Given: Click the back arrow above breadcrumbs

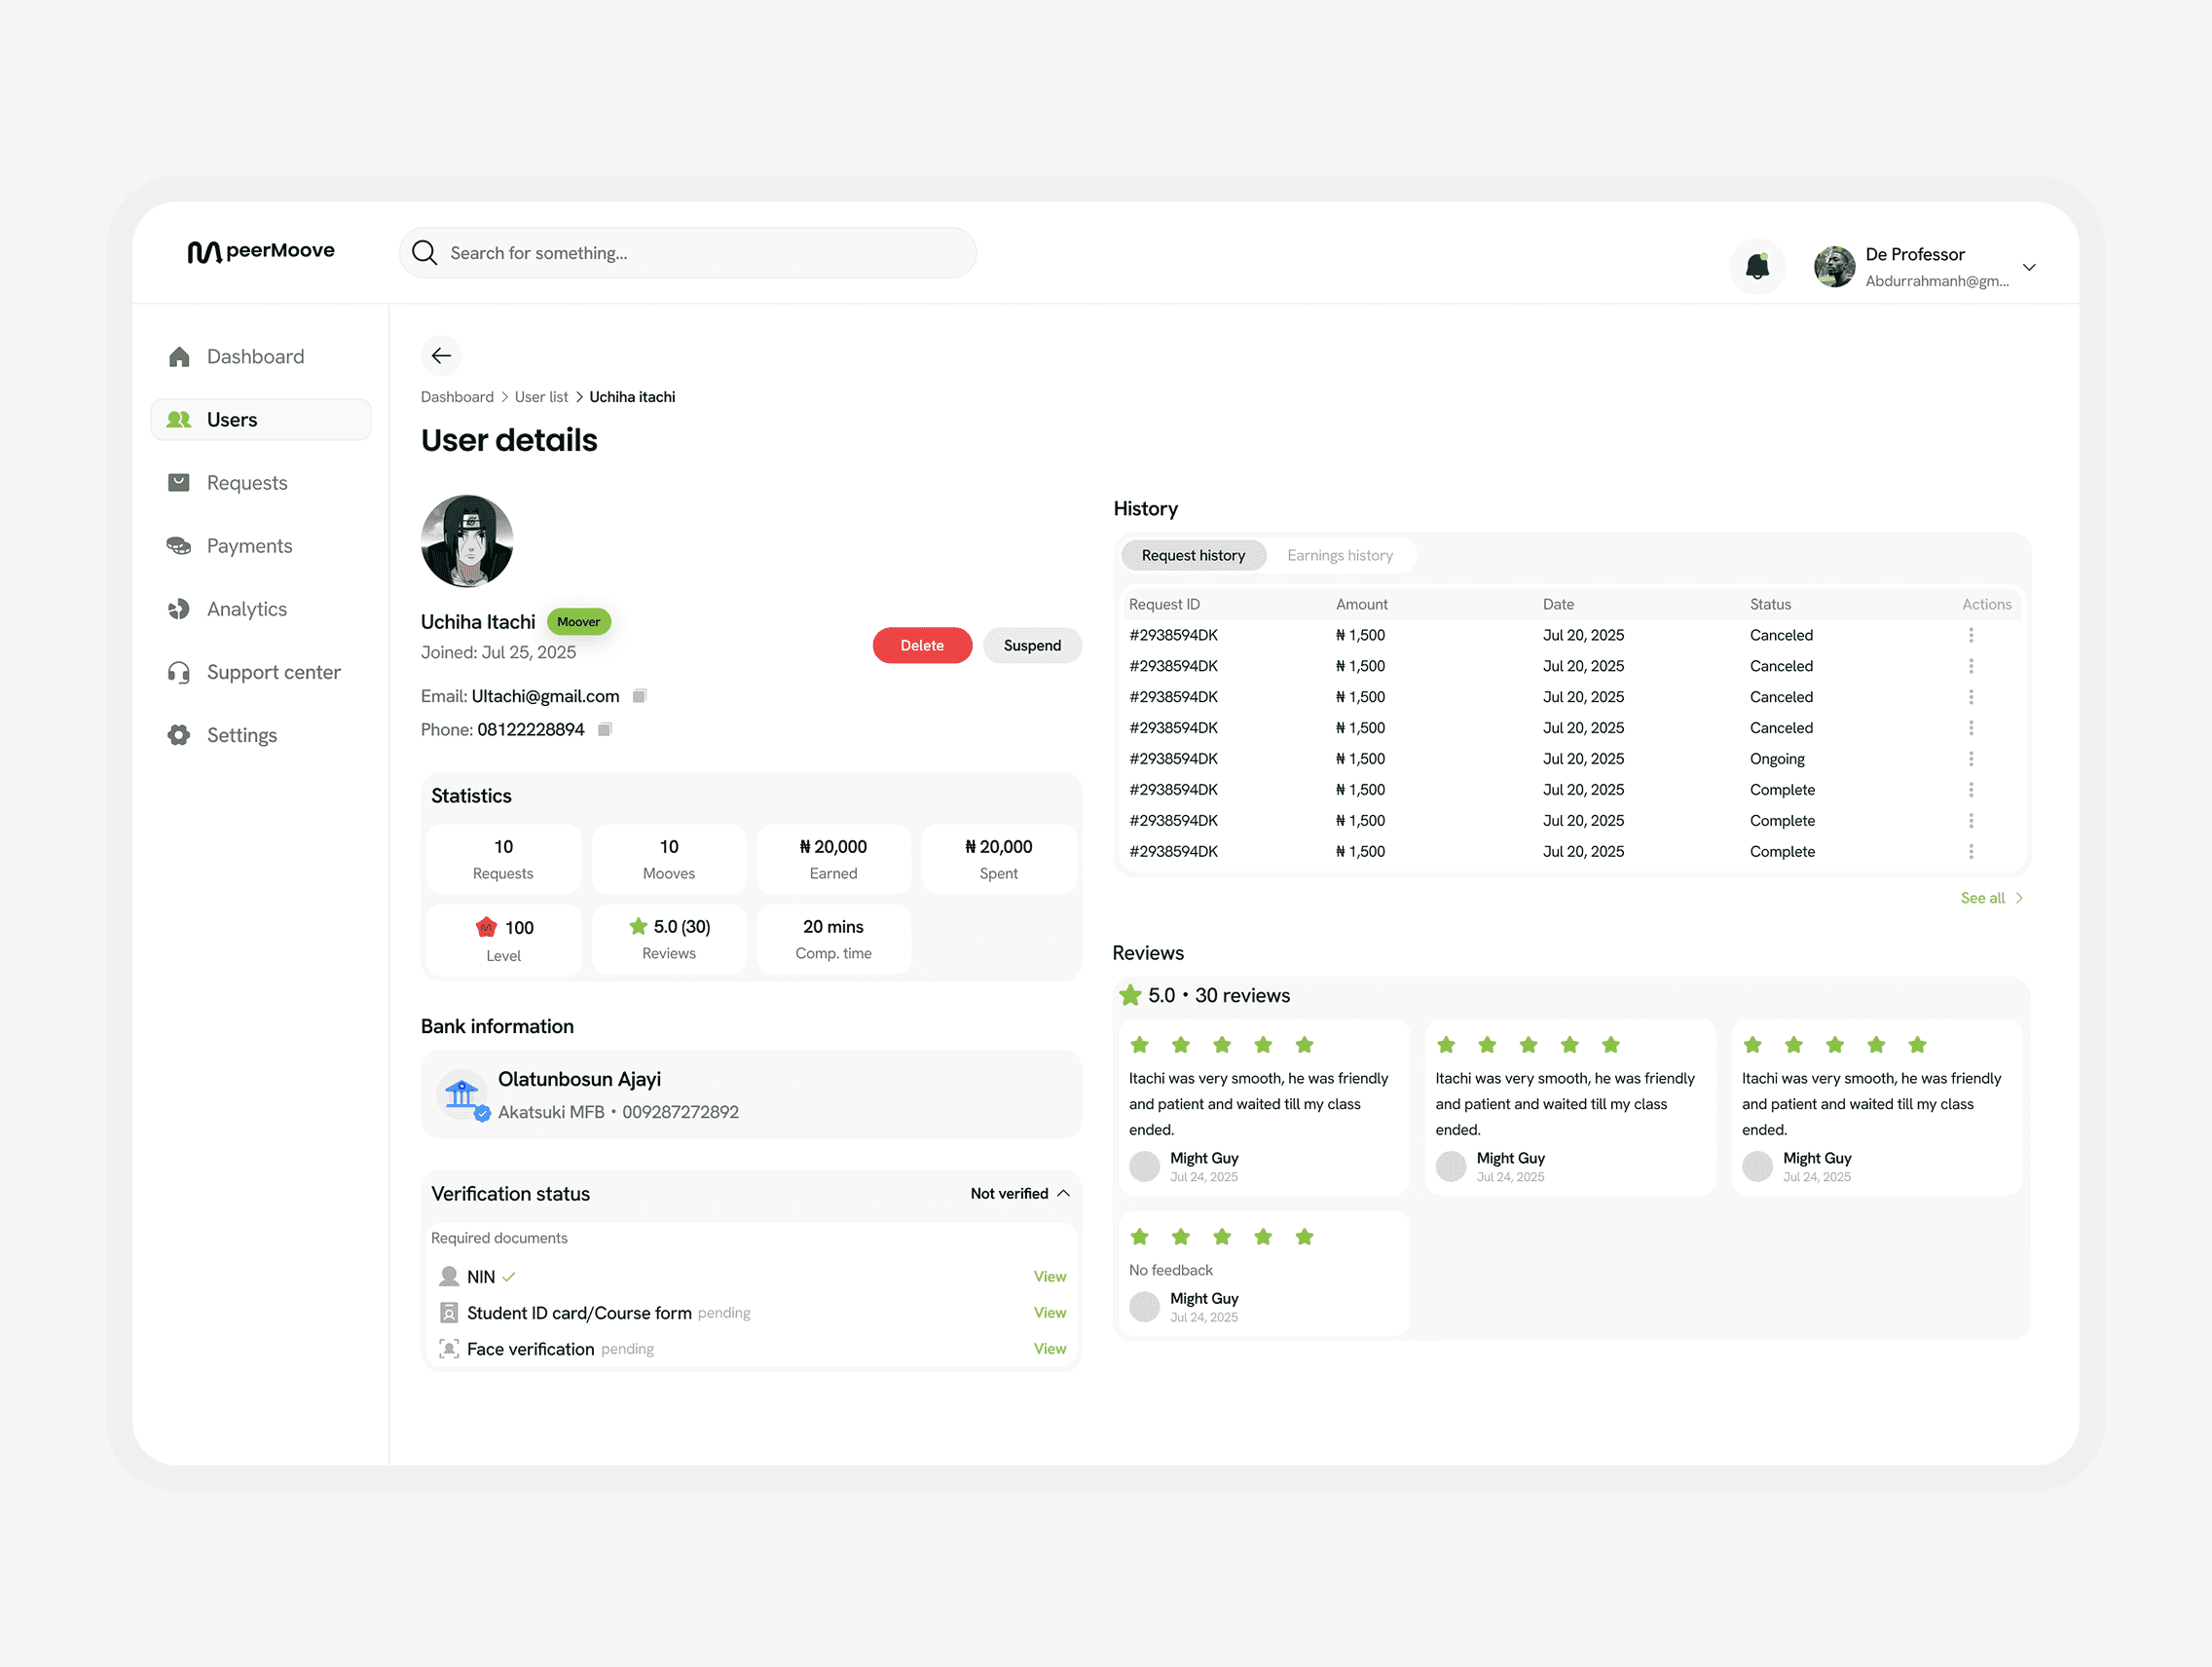Looking at the screenshot, I should pyautogui.click(x=441, y=355).
